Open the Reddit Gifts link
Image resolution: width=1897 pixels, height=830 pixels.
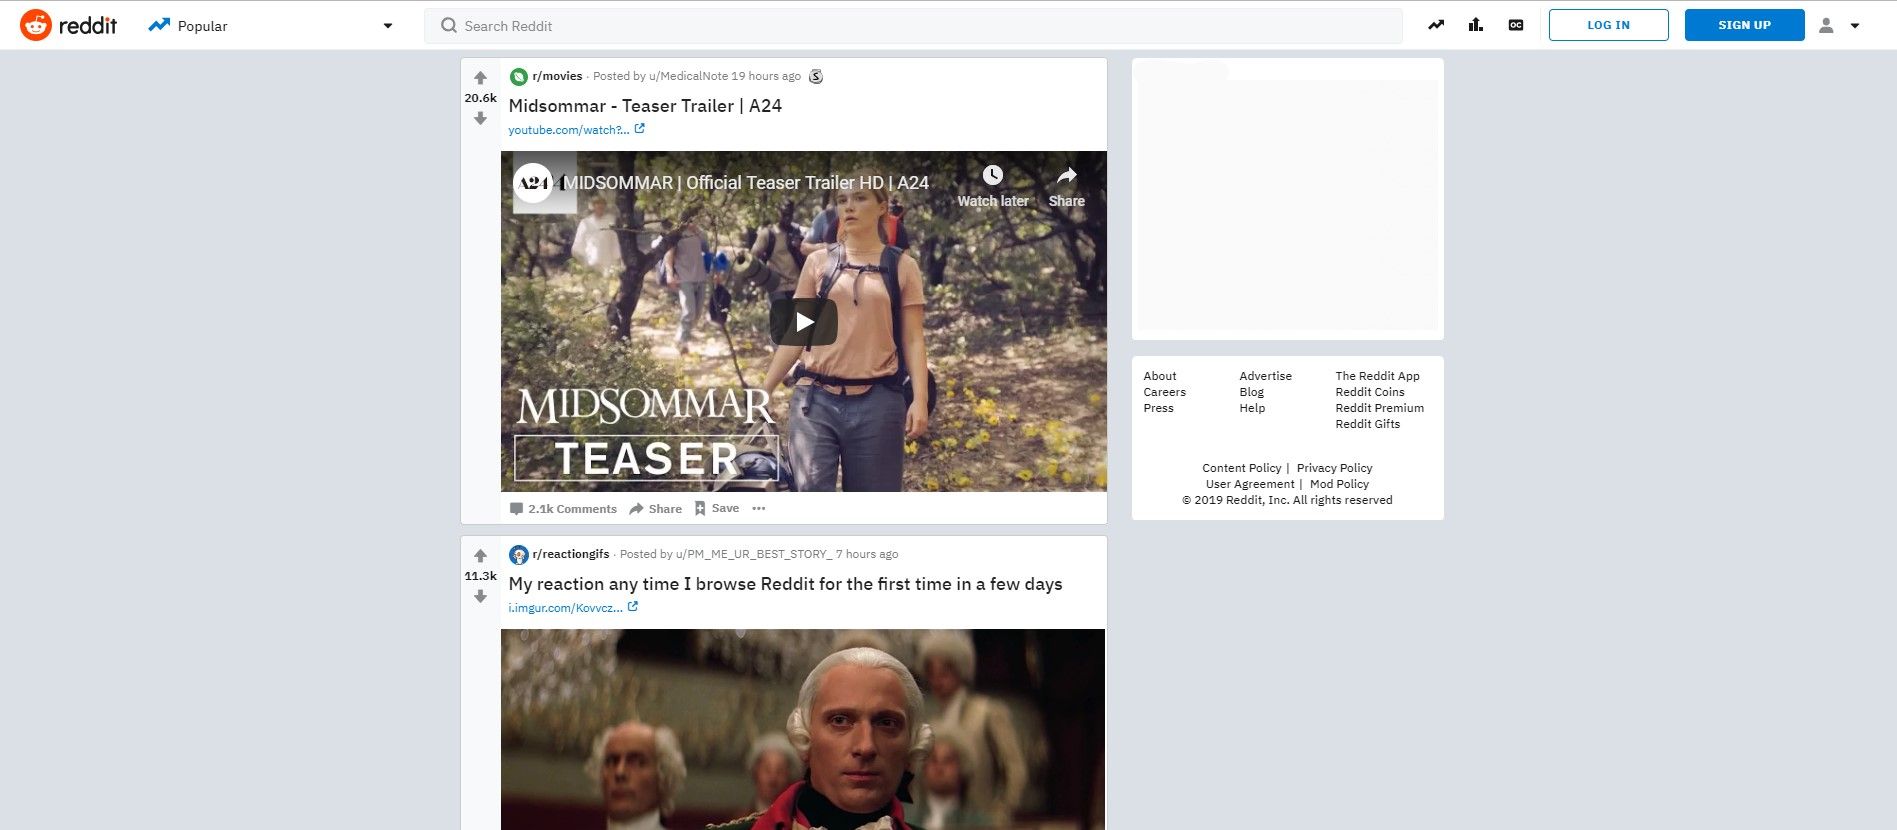click(1367, 424)
